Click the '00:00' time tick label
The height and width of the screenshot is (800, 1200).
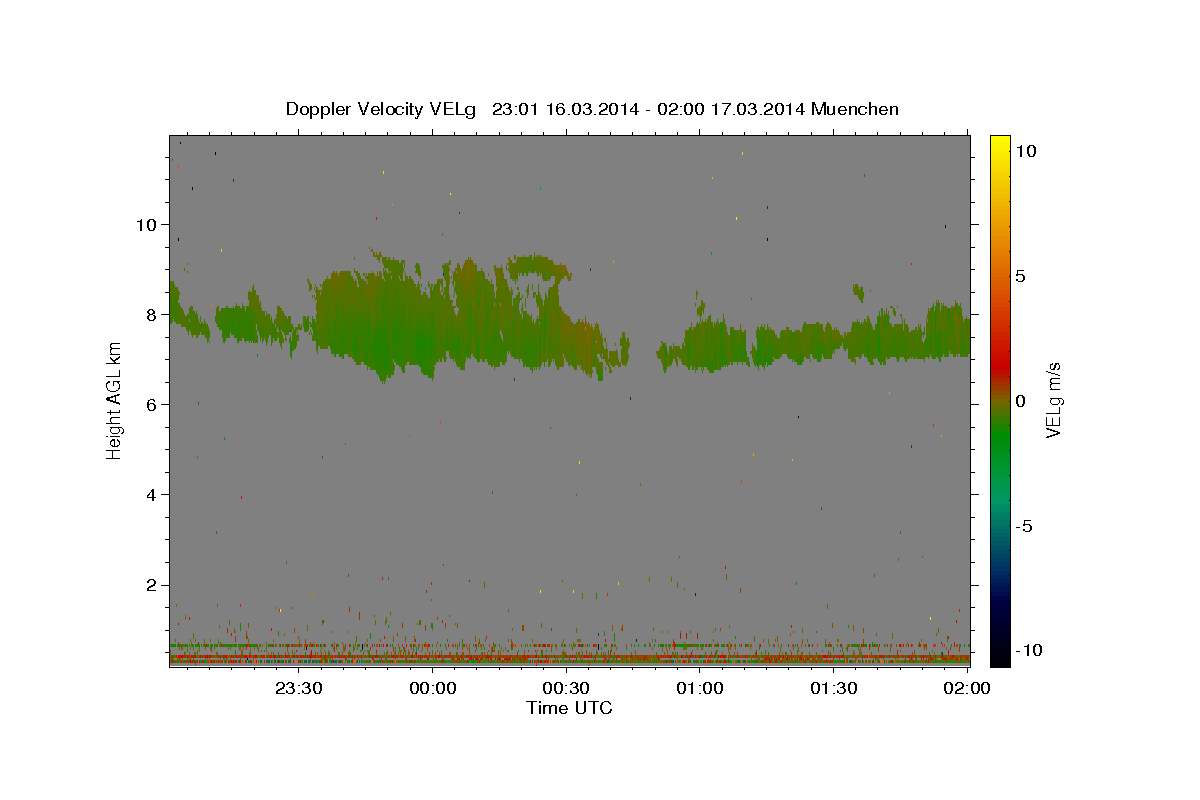[x=434, y=688]
